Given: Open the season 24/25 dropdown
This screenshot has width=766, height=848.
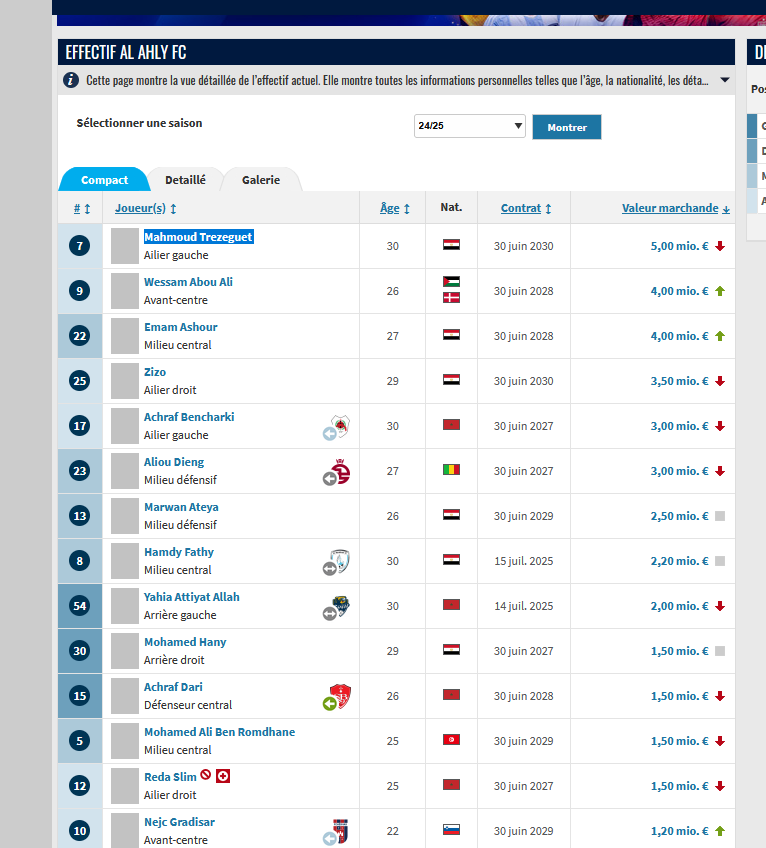Looking at the screenshot, I should [470, 126].
